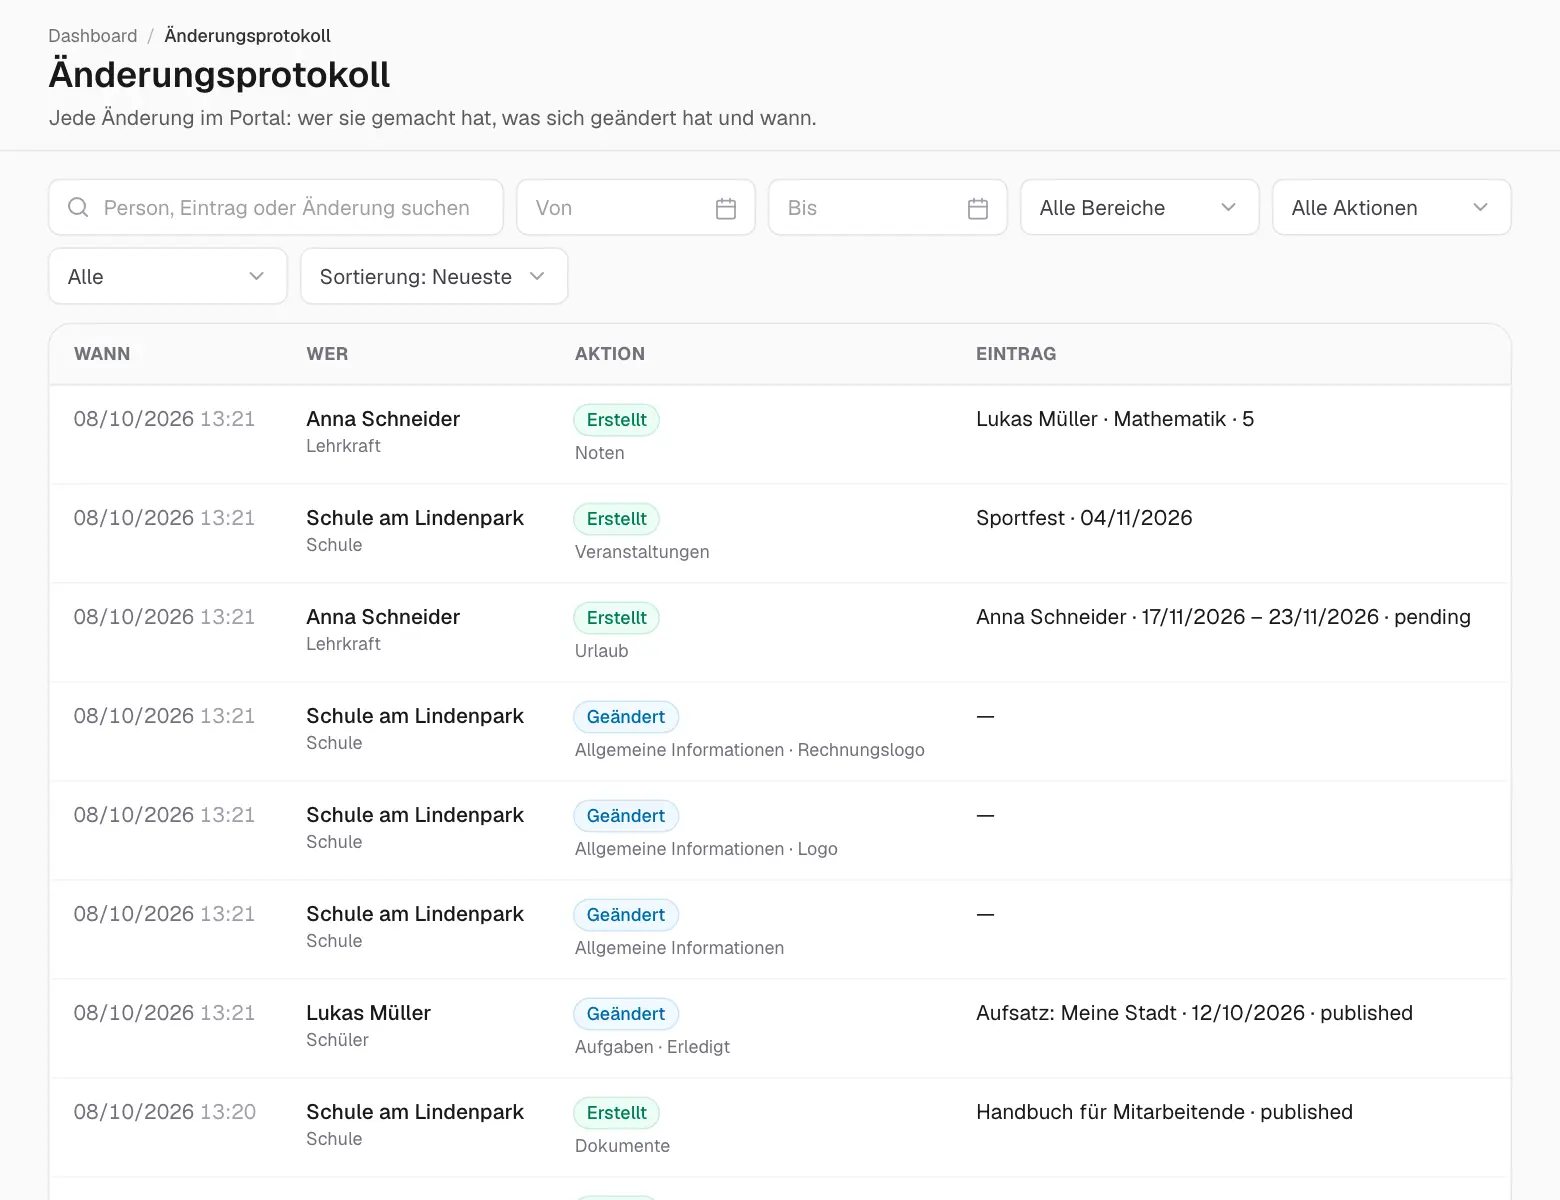Click the AKTION column header
The height and width of the screenshot is (1200, 1560).
(x=610, y=354)
